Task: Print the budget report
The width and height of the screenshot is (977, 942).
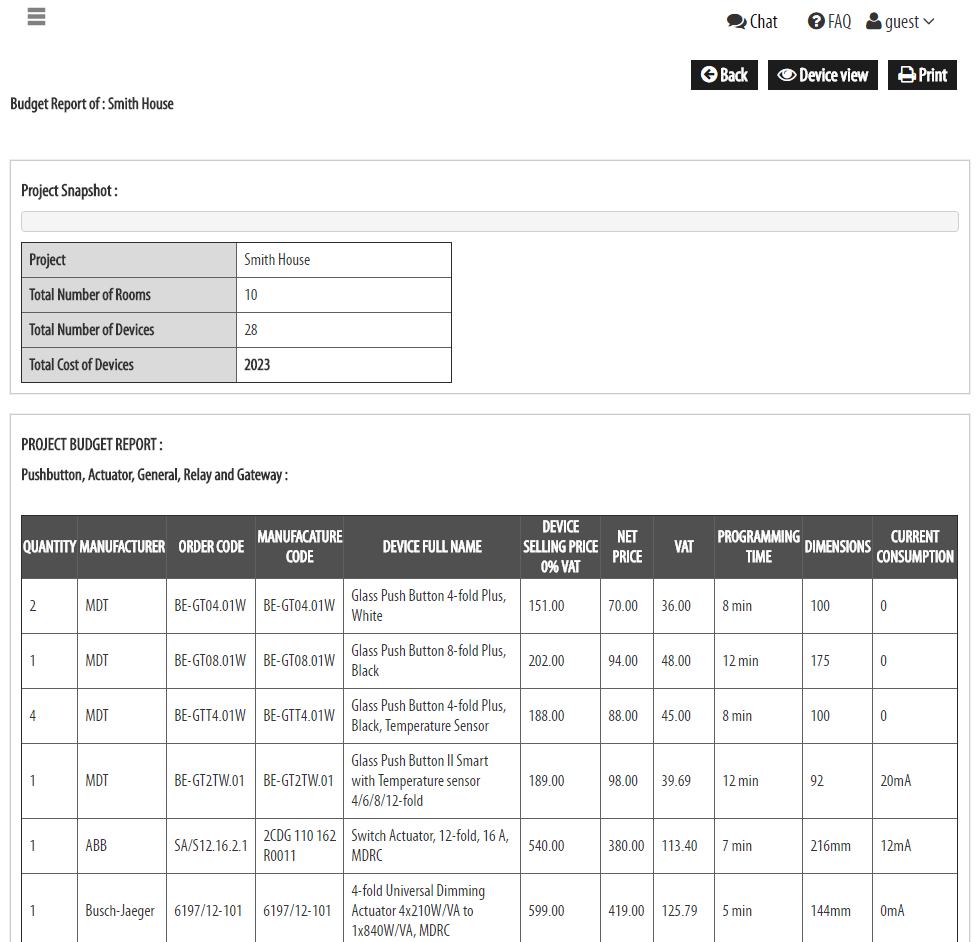Action: [922, 75]
